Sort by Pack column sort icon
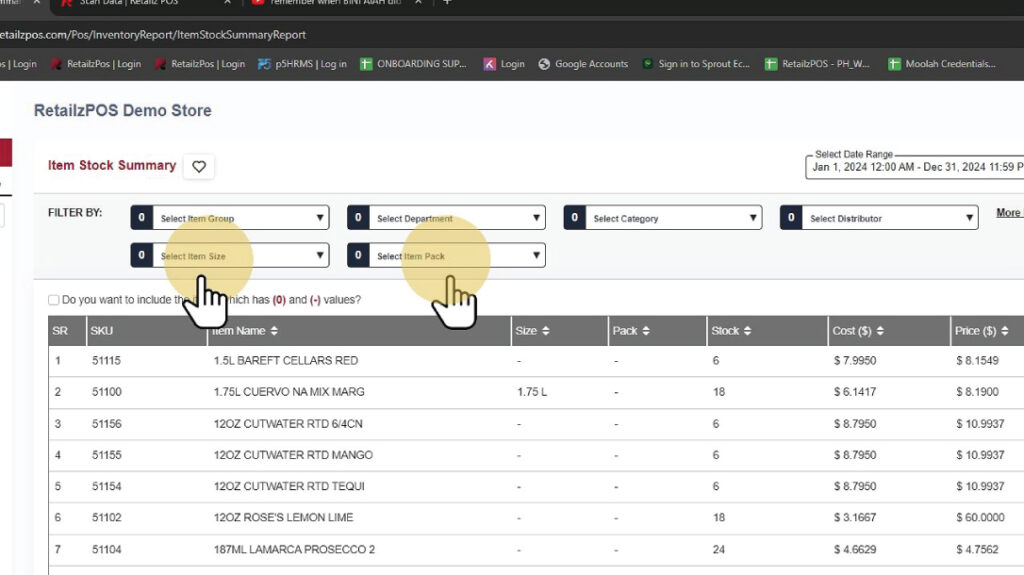The width and height of the screenshot is (1024, 575). click(x=646, y=331)
